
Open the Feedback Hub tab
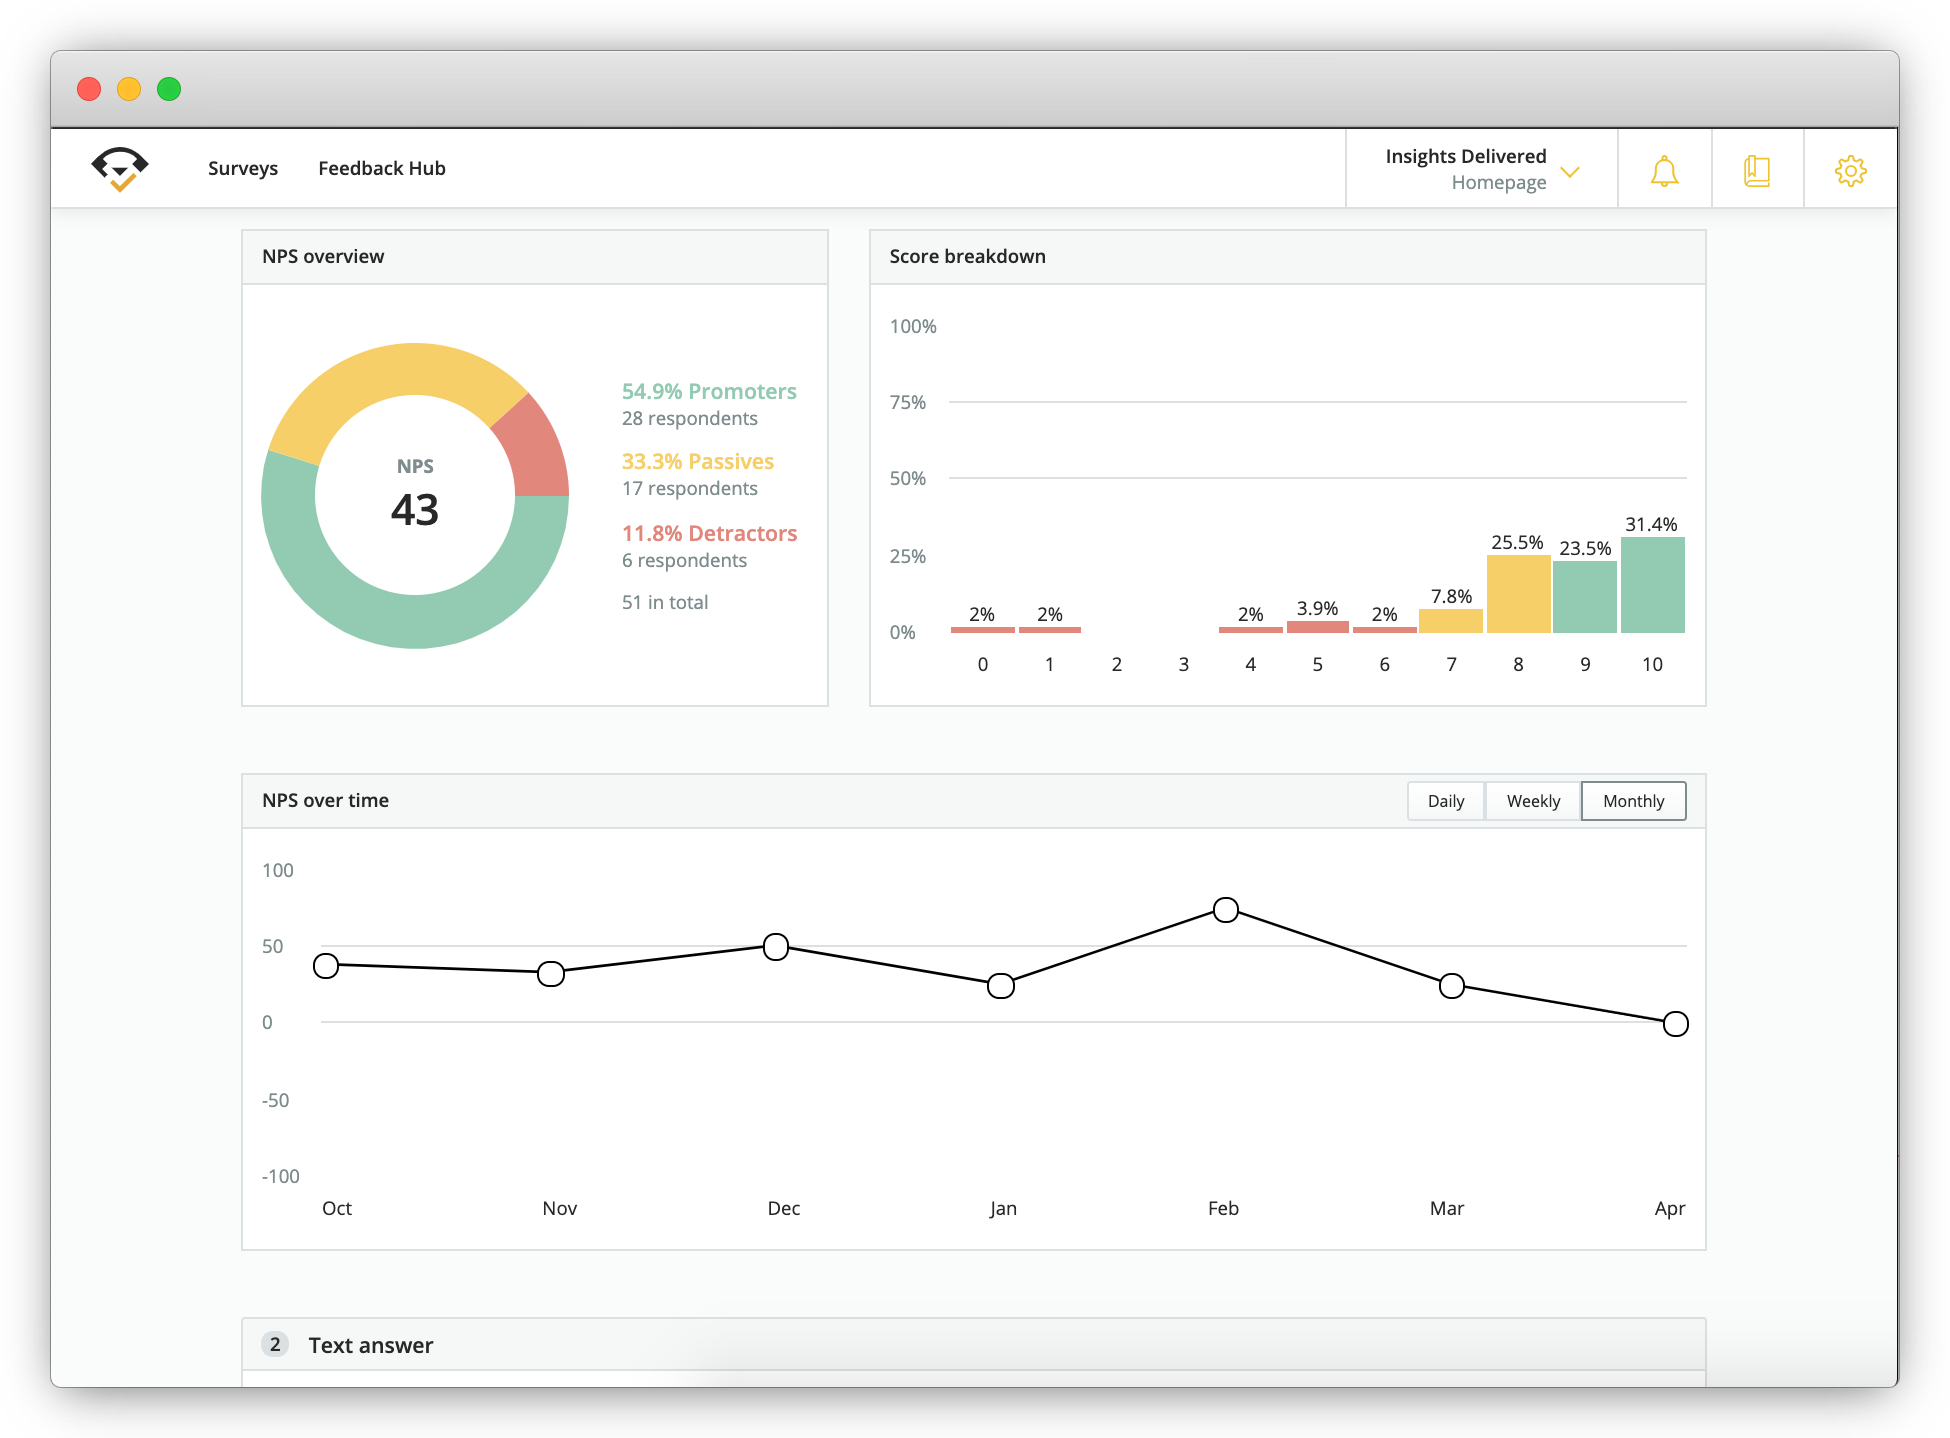[x=381, y=168]
